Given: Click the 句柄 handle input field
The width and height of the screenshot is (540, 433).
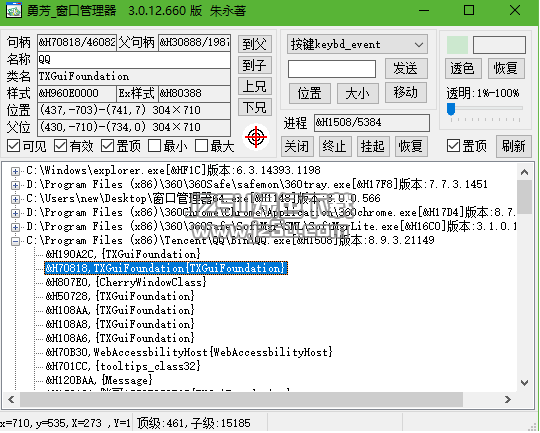Looking at the screenshot, I should click(77, 42).
